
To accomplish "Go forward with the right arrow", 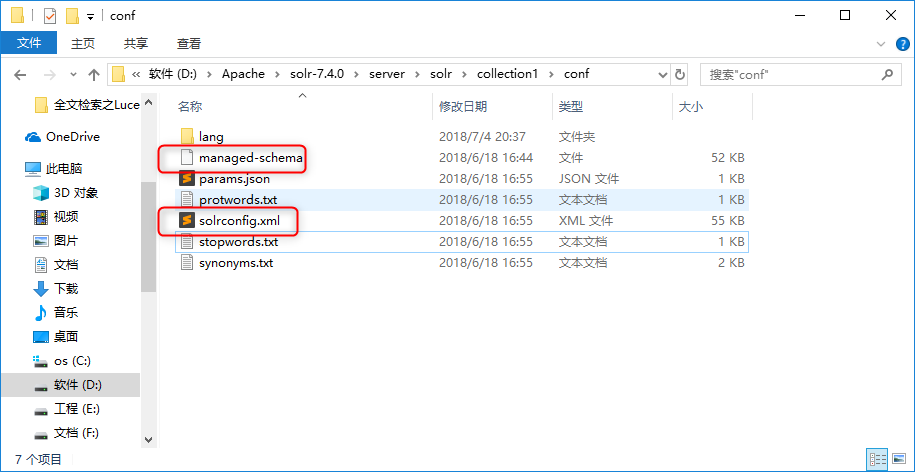I will [50, 75].
